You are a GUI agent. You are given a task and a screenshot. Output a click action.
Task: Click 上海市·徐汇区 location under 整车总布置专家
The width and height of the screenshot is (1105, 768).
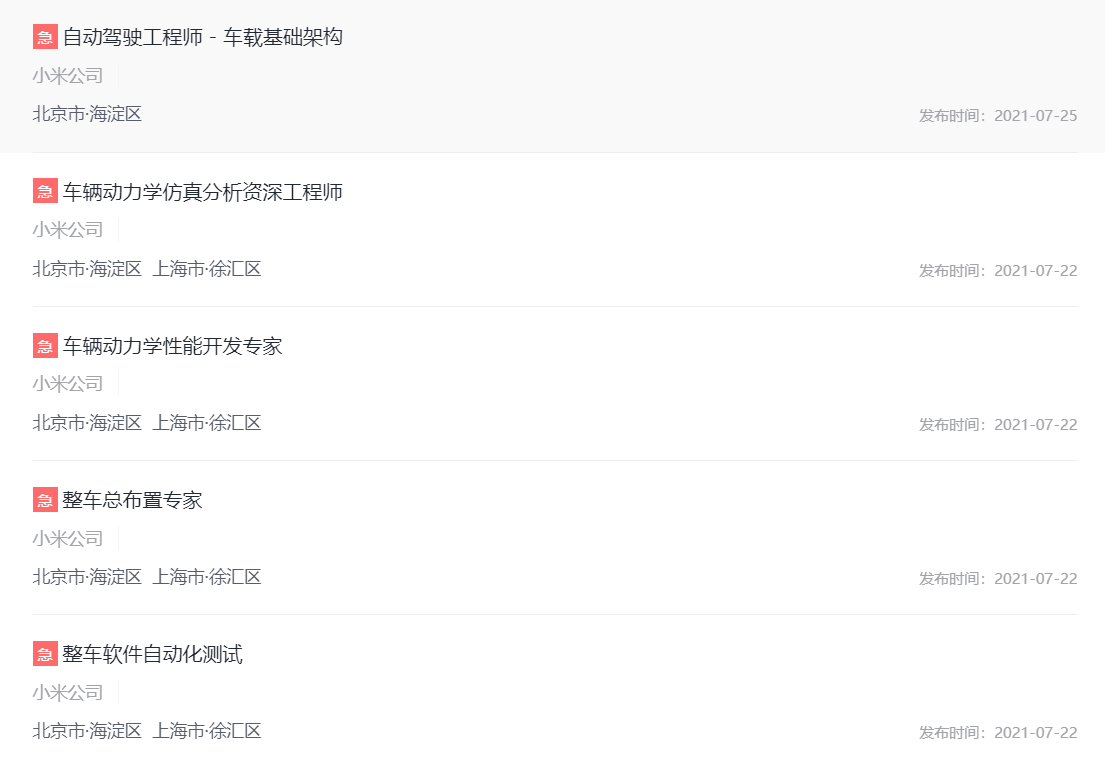[x=207, y=577]
